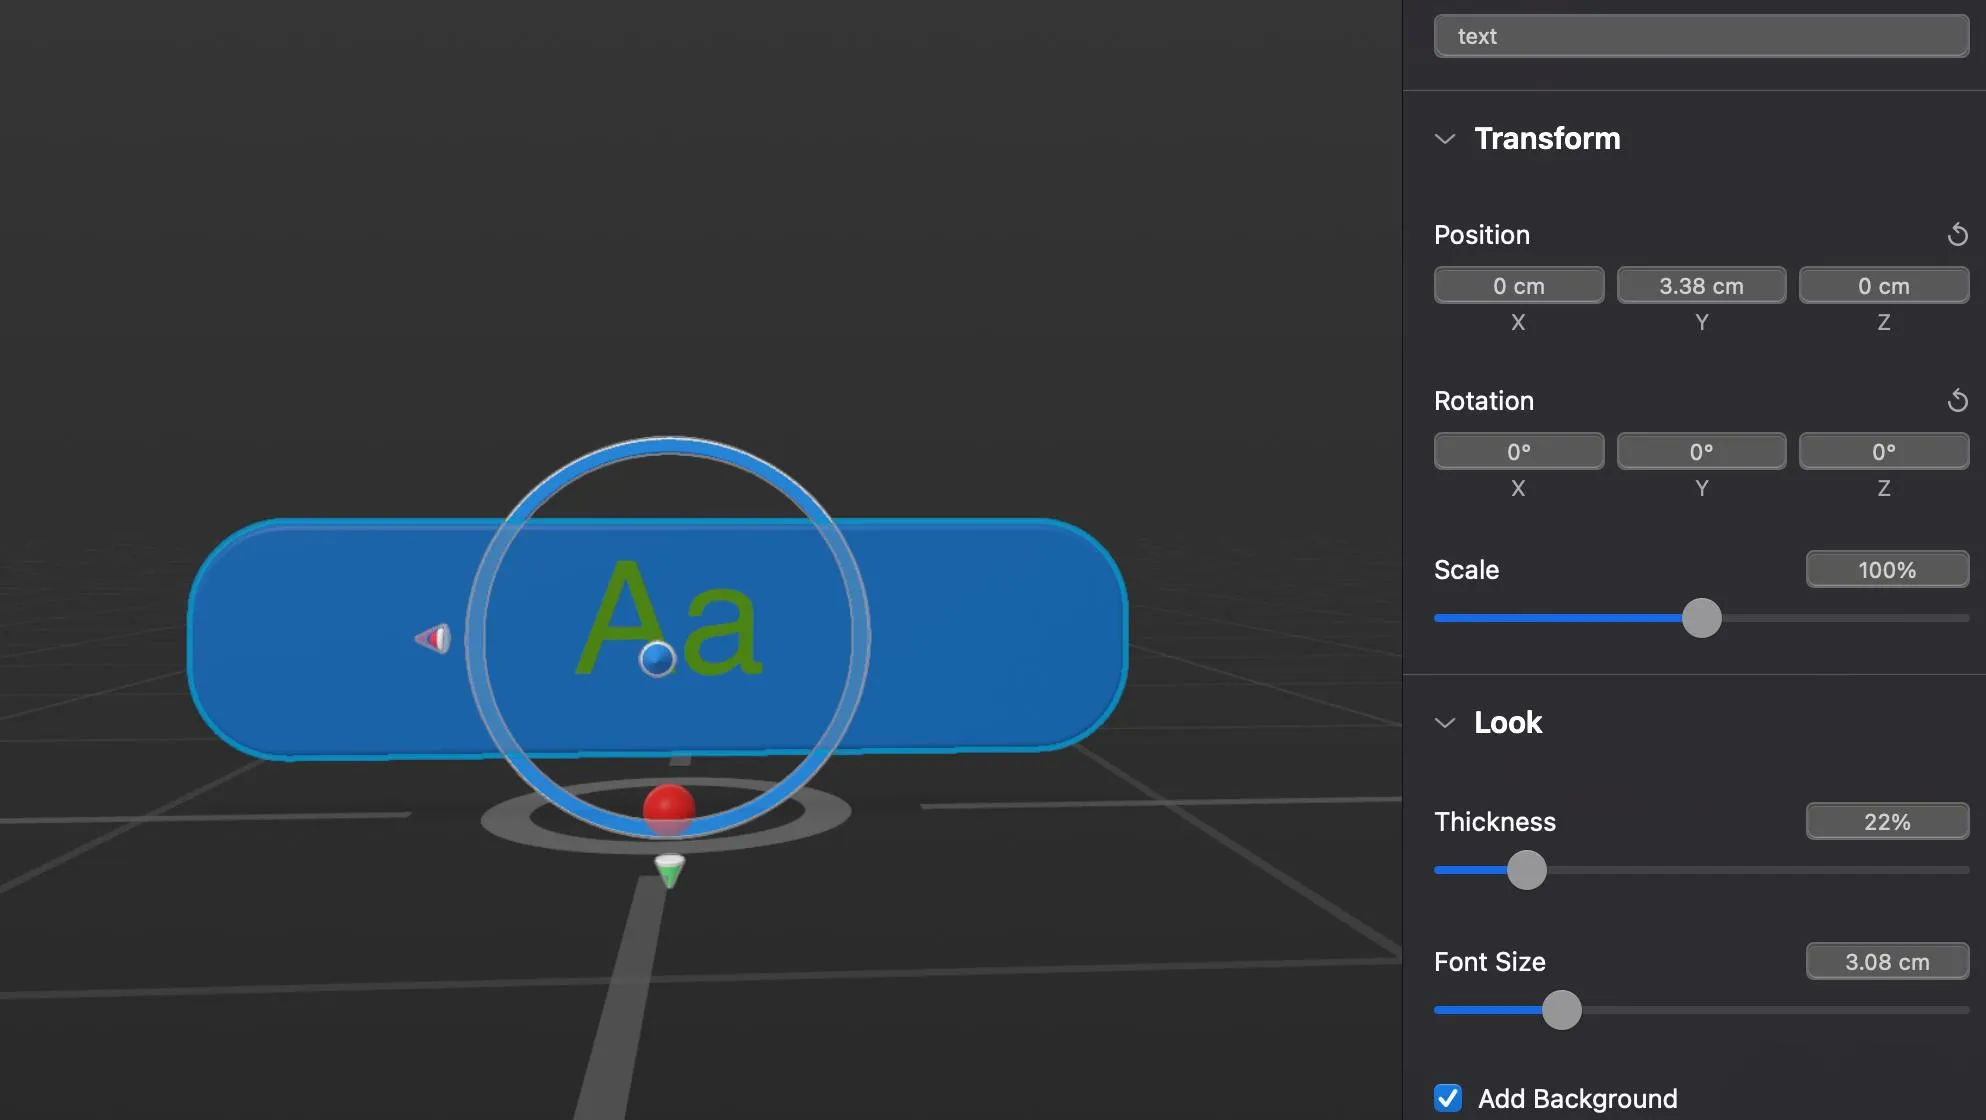The height and width of the screenshot is (1120, 1986).
Task: Click the Scale 100% value field
Action: coord(1886,570)
